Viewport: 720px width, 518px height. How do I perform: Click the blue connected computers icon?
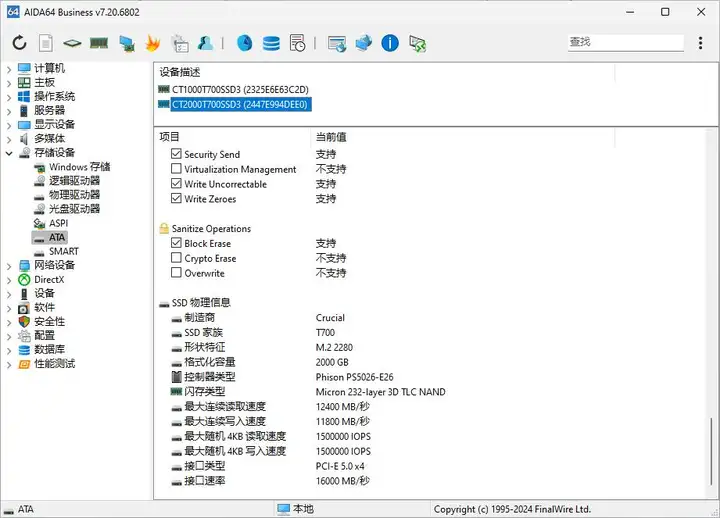coord(364,43)
